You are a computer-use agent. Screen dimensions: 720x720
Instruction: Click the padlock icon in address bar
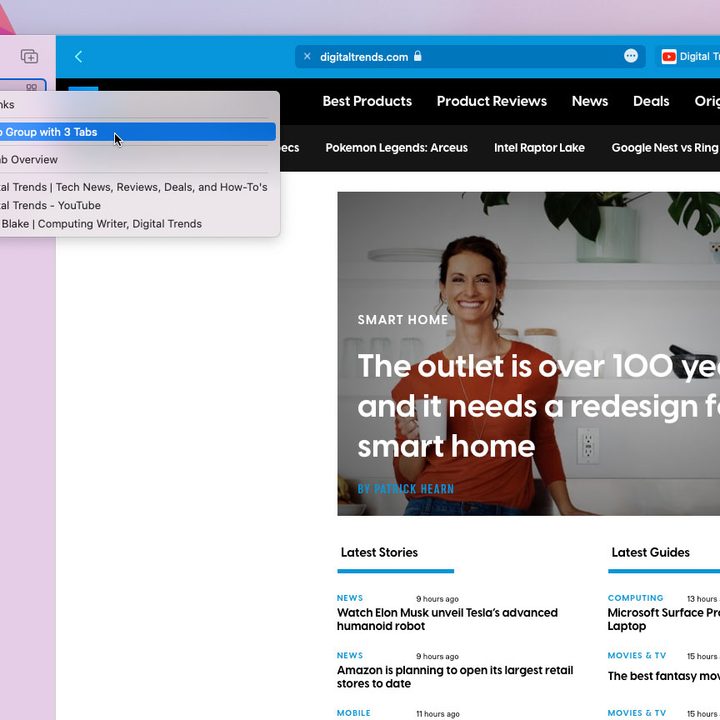tap(417, 56)
